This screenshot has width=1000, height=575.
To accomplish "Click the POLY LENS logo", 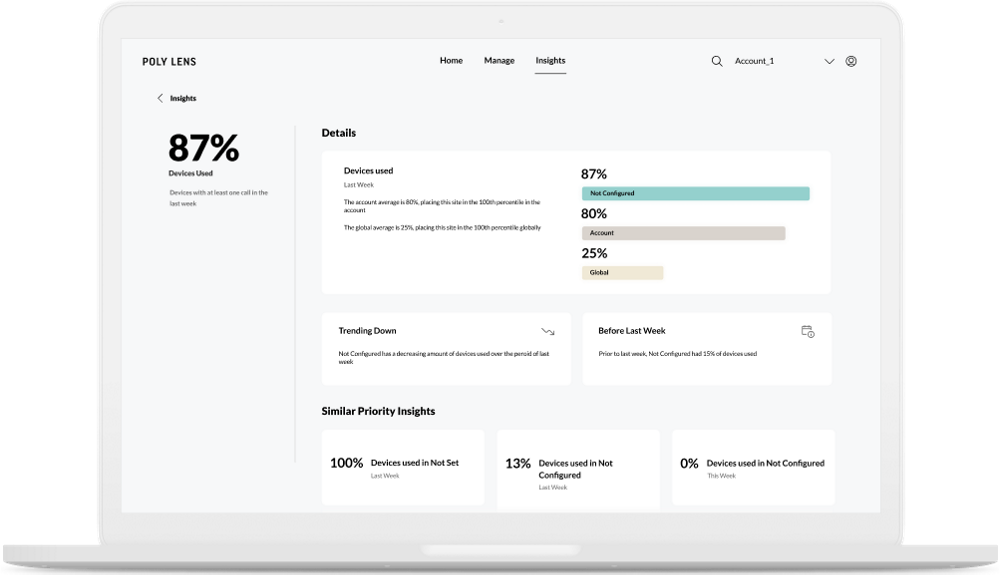I will pyautogui.click(x=169, y=62).
